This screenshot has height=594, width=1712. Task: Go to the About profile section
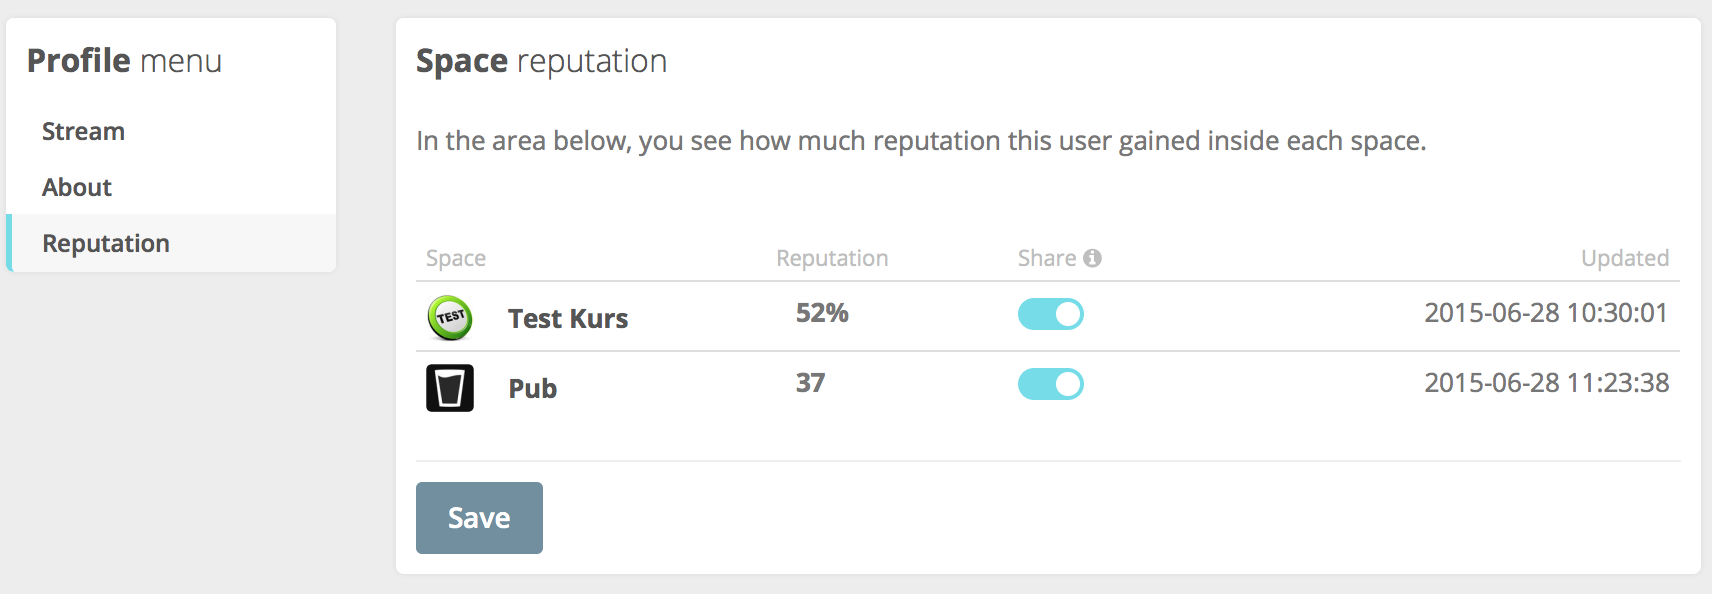point(77,187)
